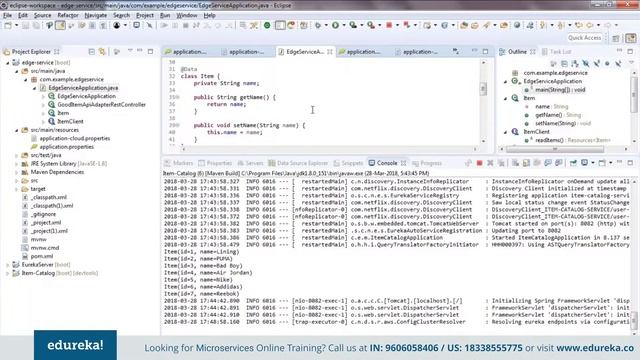Click Clear Console icon
Viewport: 640px width, 360px height.
[x=516, y=163]
